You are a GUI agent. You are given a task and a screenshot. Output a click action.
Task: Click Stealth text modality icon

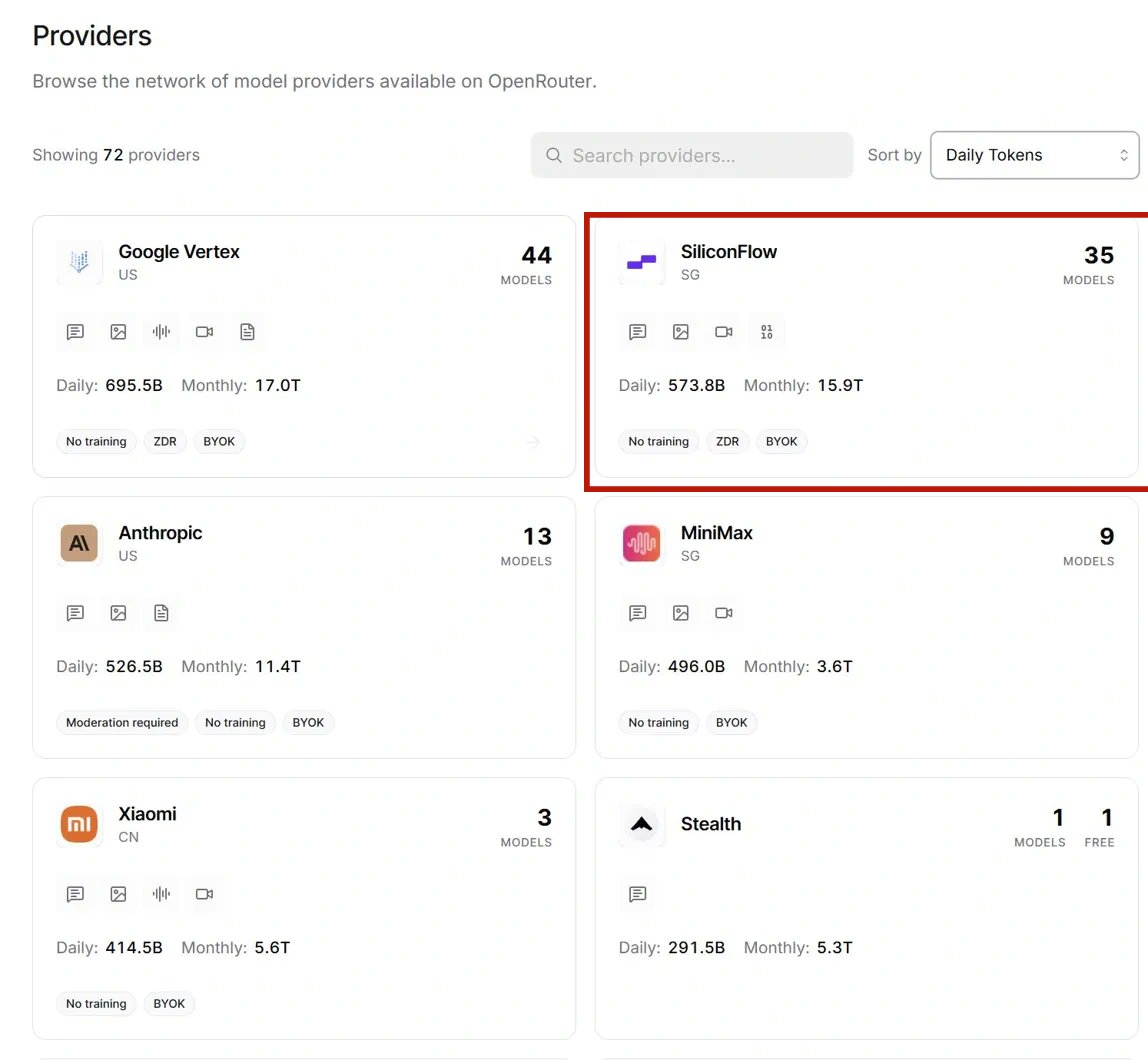638,894
